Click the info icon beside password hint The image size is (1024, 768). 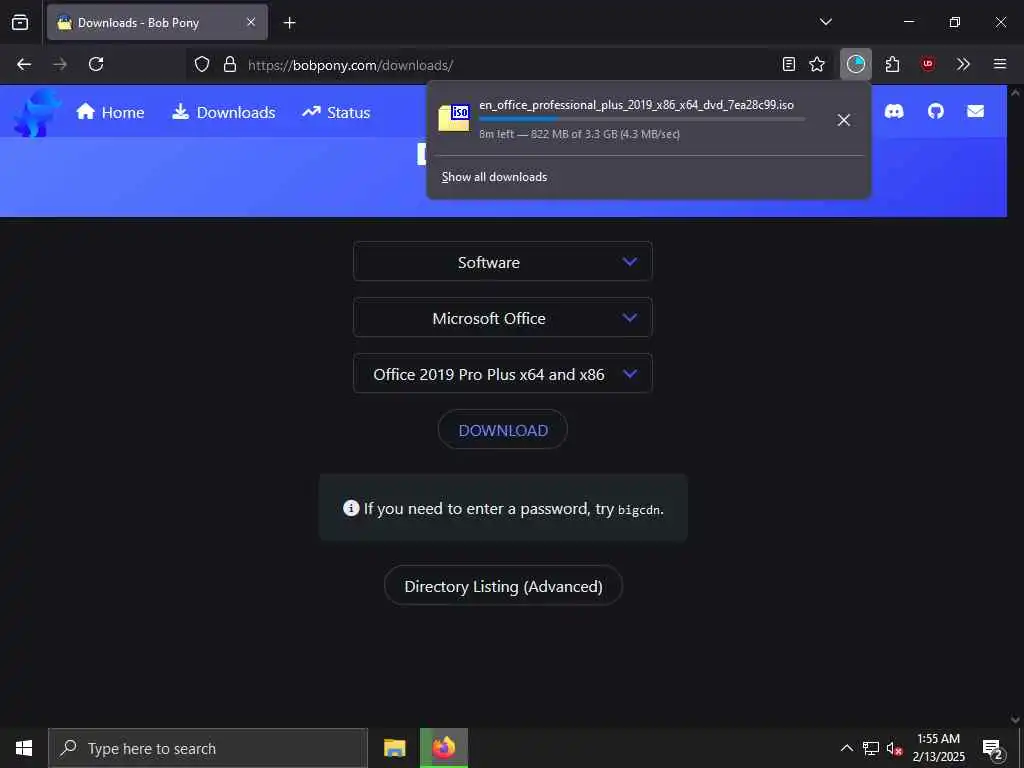coord(351,508)
